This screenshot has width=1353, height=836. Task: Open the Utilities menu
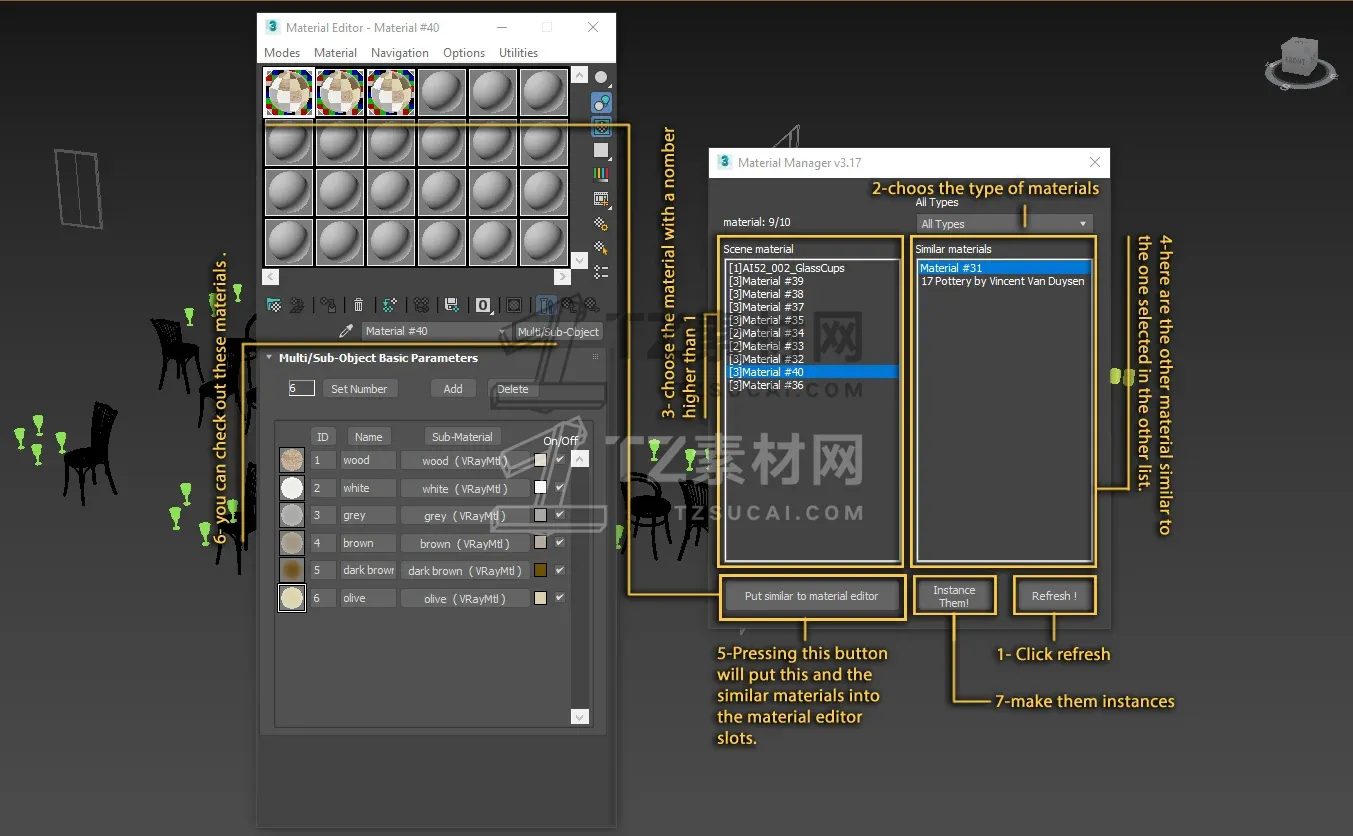pyautogui.click(x=518, y=53)
